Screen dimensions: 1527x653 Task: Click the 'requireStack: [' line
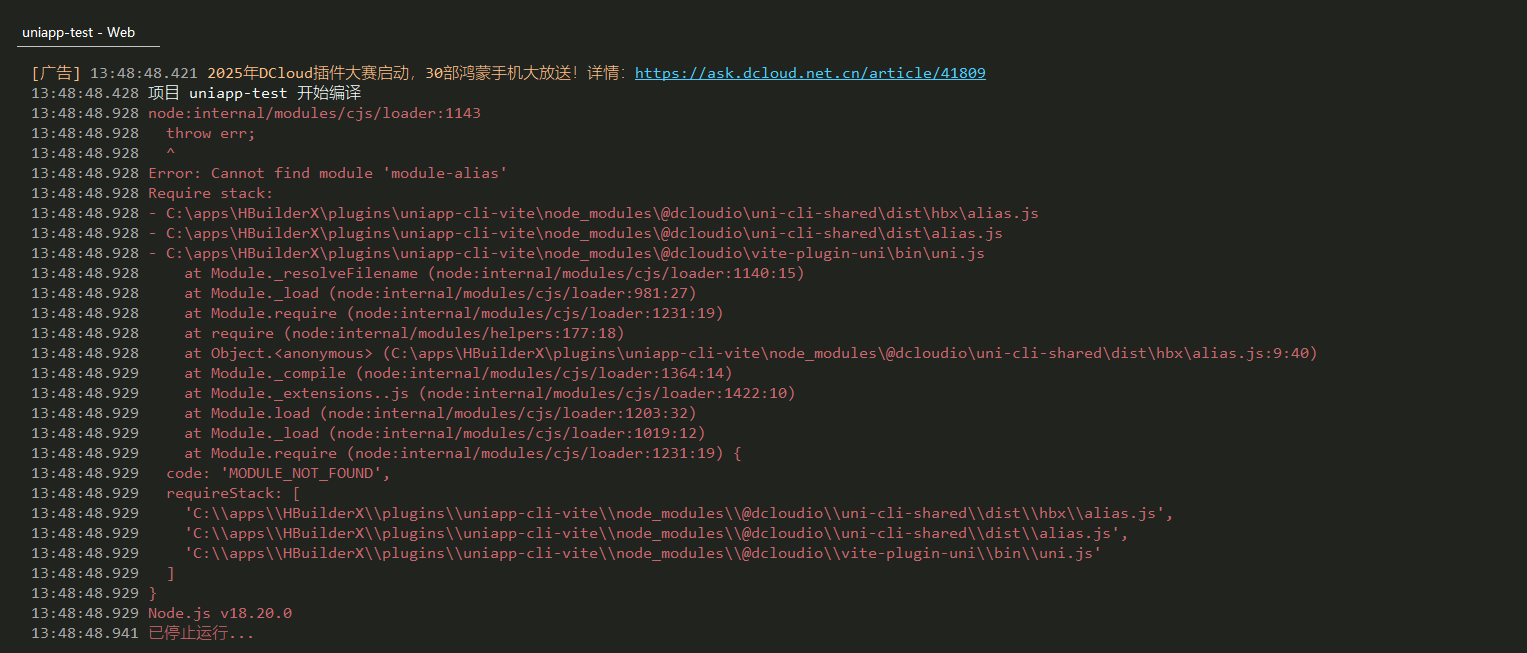(x=233, y=493)
